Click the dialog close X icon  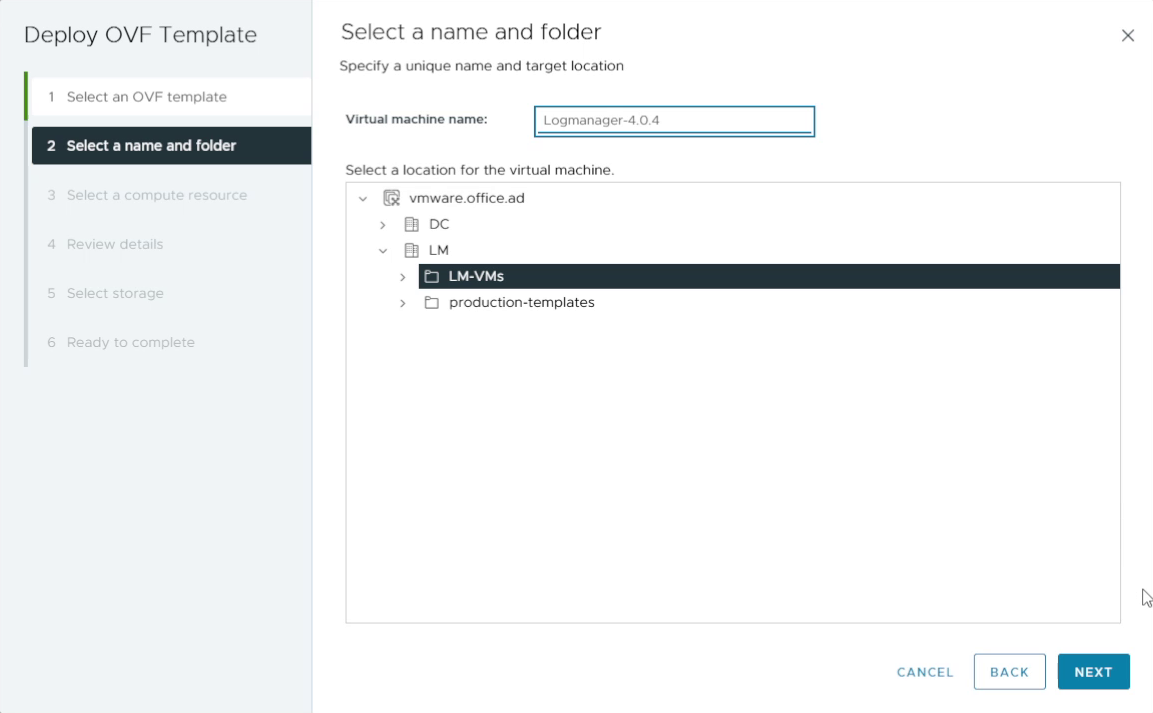[x=1128, y=35]
